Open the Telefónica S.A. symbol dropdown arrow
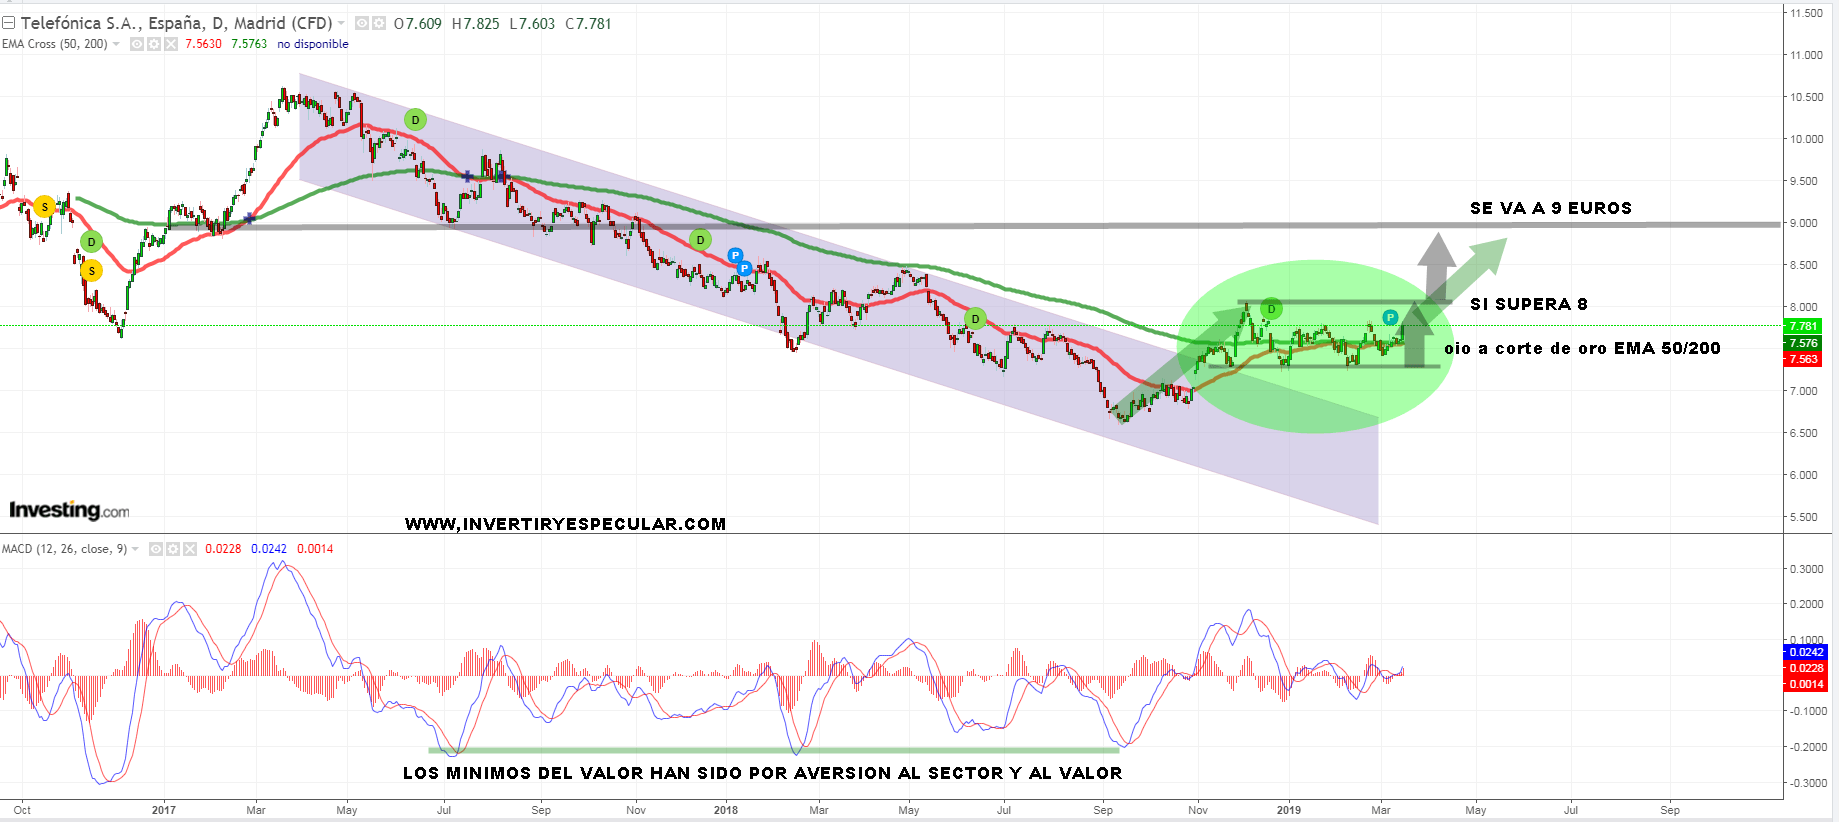 pyautogui.click(x=341, y=23)
